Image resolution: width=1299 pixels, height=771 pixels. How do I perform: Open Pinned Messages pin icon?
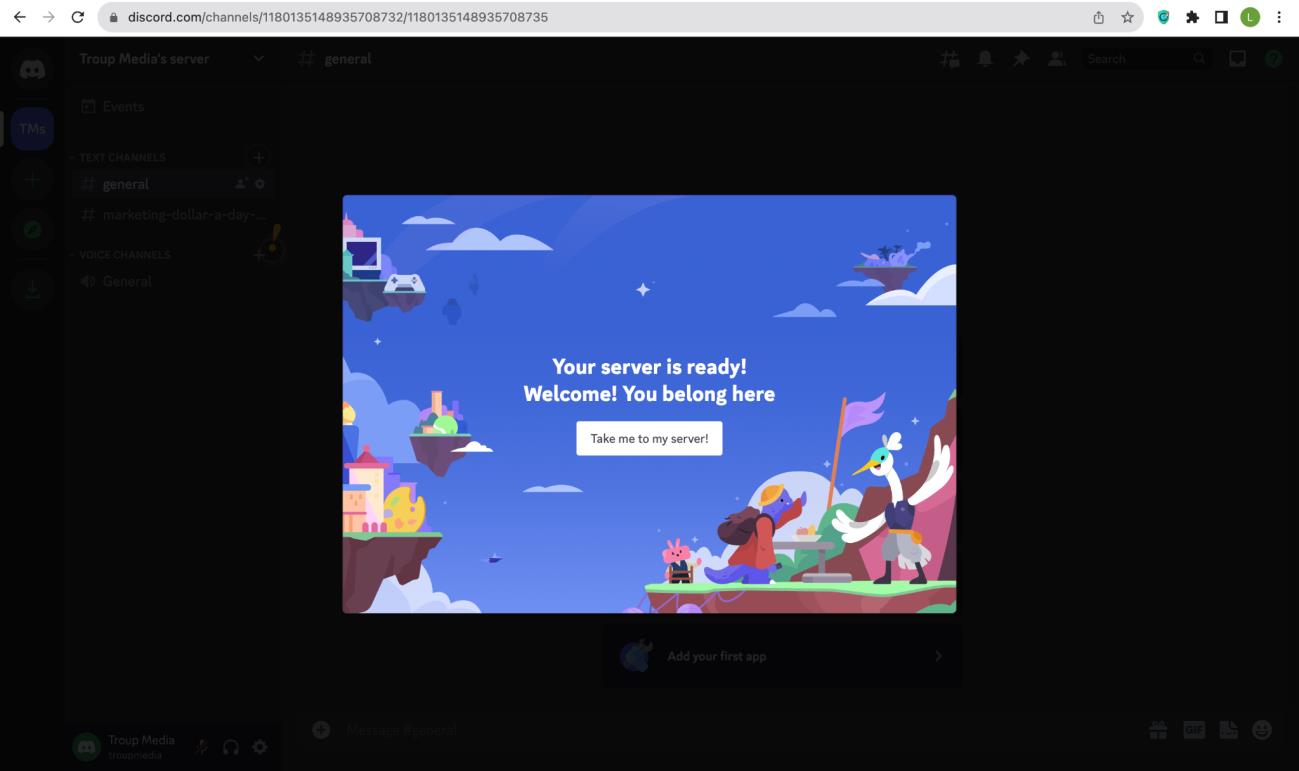click(x=1021, y=59)
